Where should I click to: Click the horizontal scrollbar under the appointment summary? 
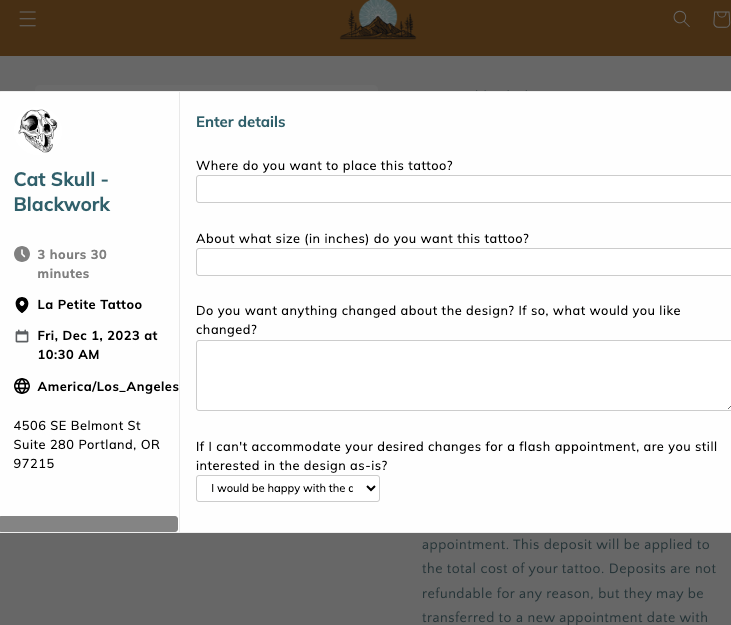[x=89, y=524]
